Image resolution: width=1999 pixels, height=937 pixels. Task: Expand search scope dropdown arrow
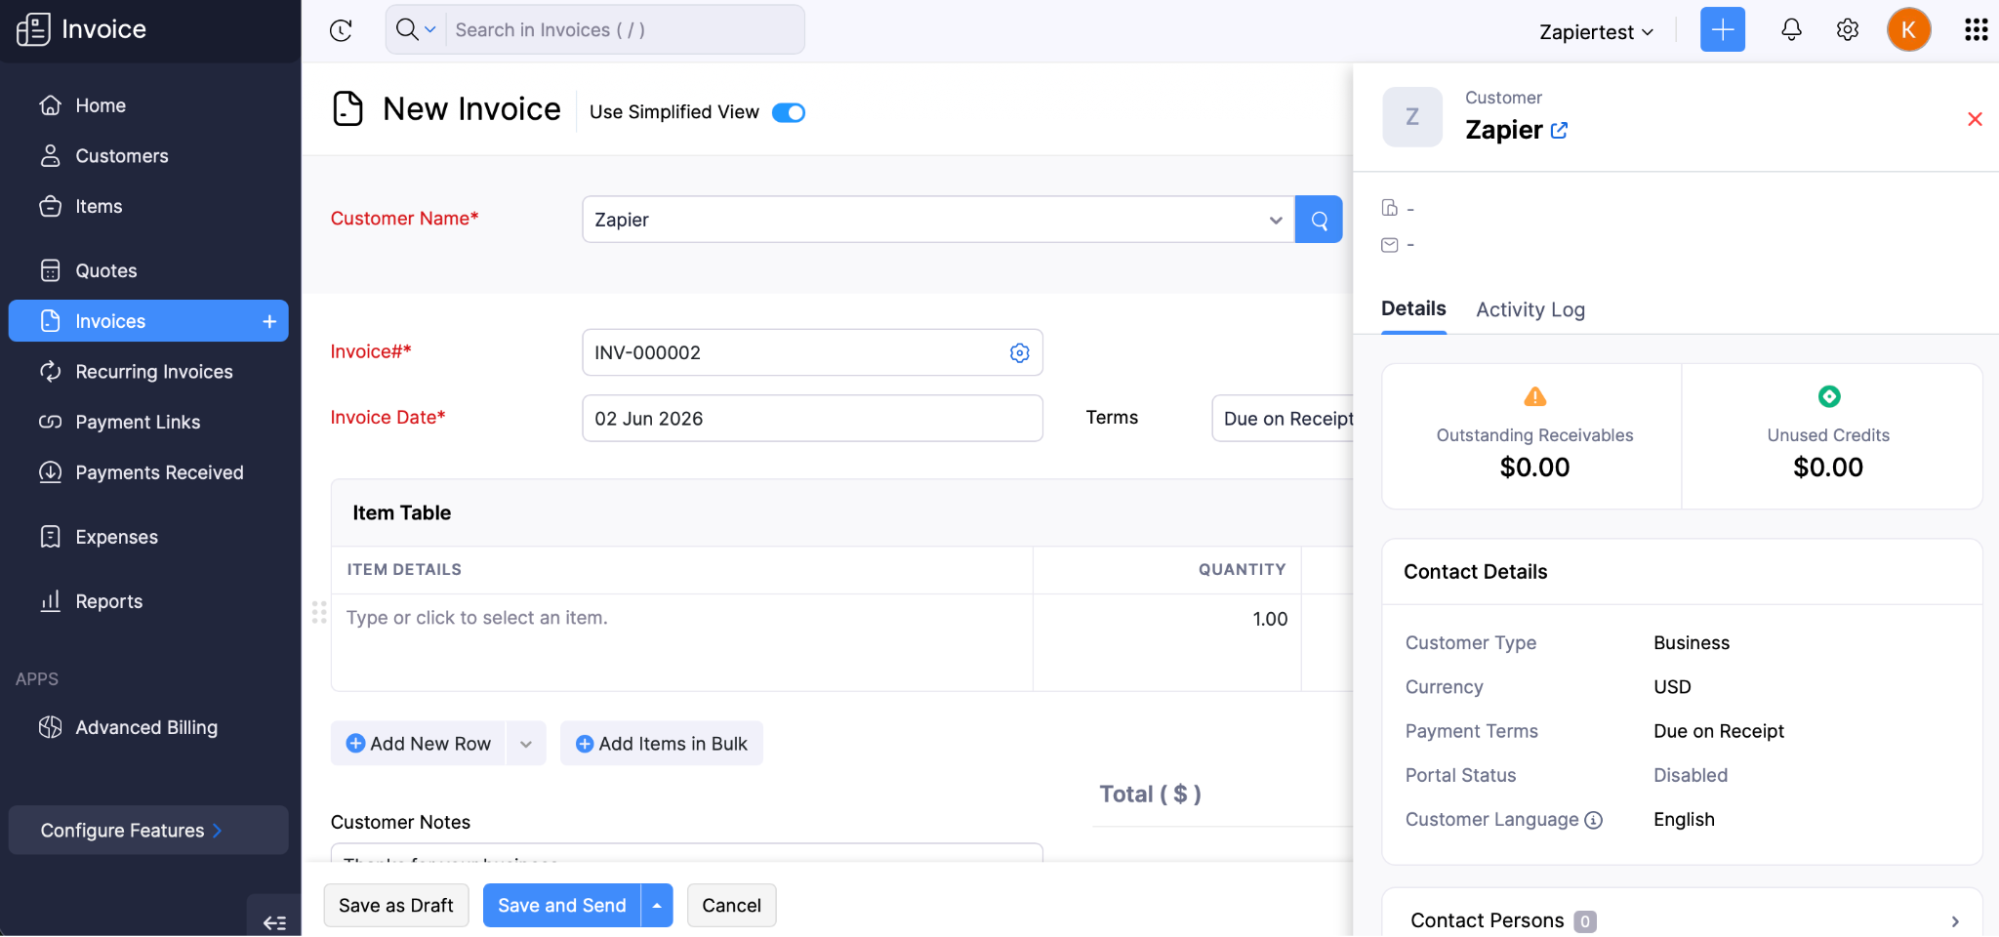[430, 29]
